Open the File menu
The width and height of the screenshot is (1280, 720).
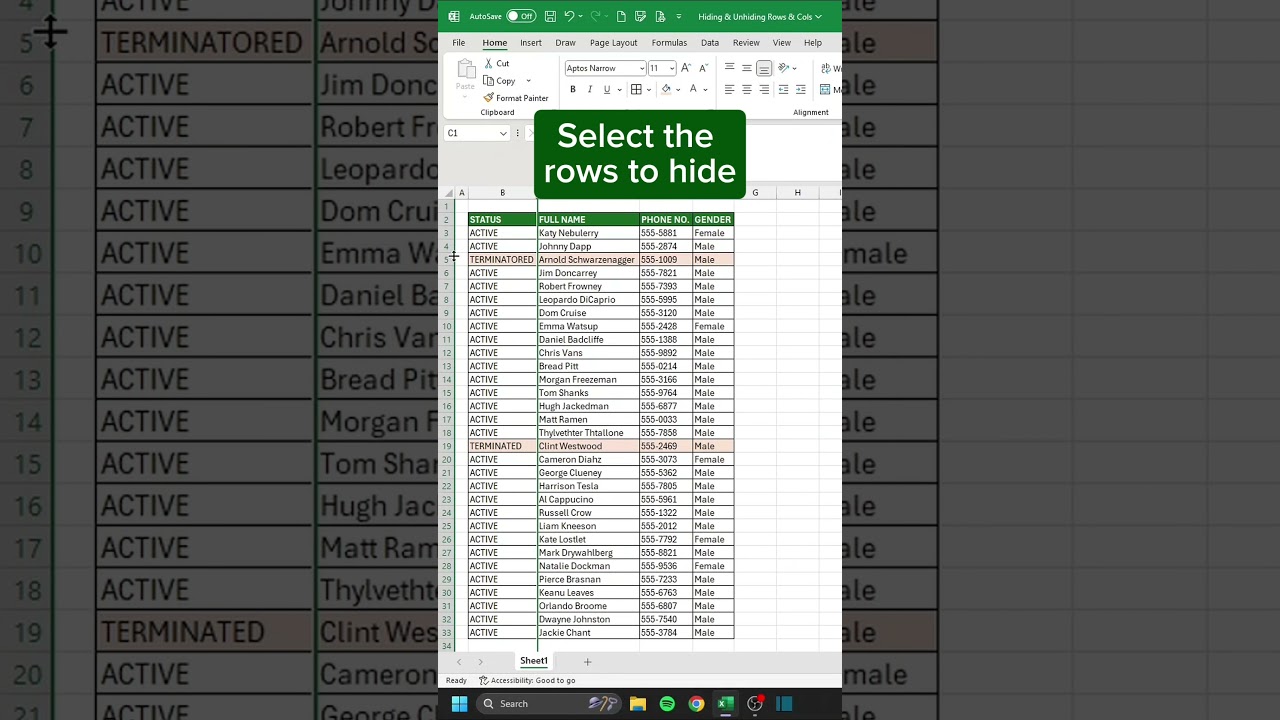tap(458, 43)
